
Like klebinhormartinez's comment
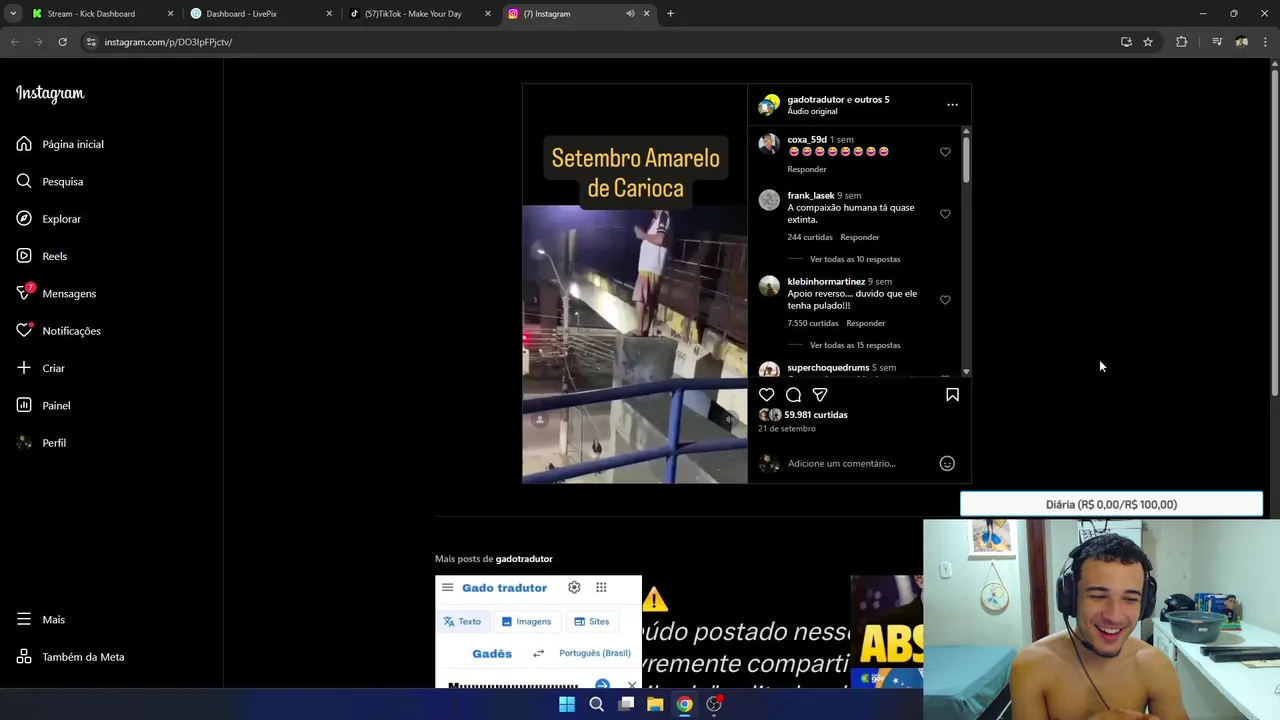tap(945, 300)
